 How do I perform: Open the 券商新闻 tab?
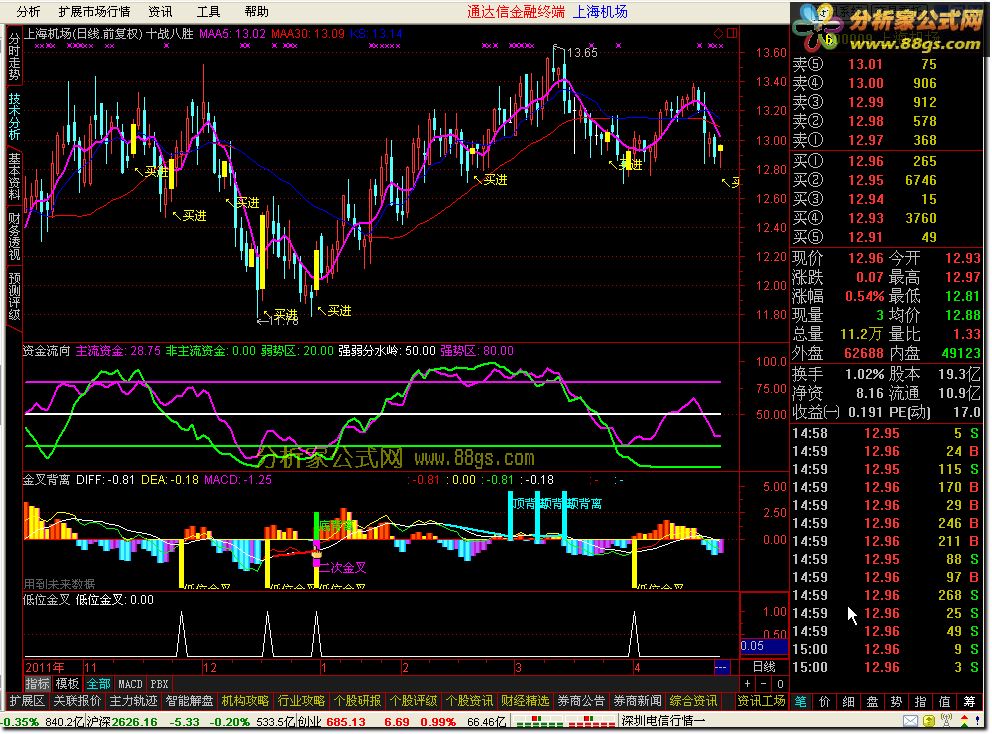tap(637, 701)
